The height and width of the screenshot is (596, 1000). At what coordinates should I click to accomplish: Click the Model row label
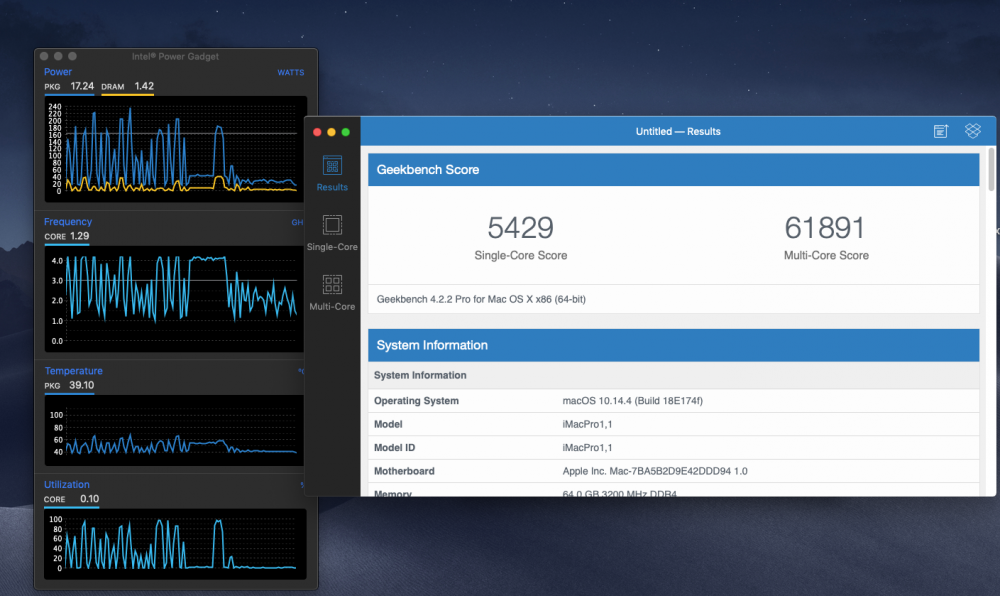click(x=388, y=424)
